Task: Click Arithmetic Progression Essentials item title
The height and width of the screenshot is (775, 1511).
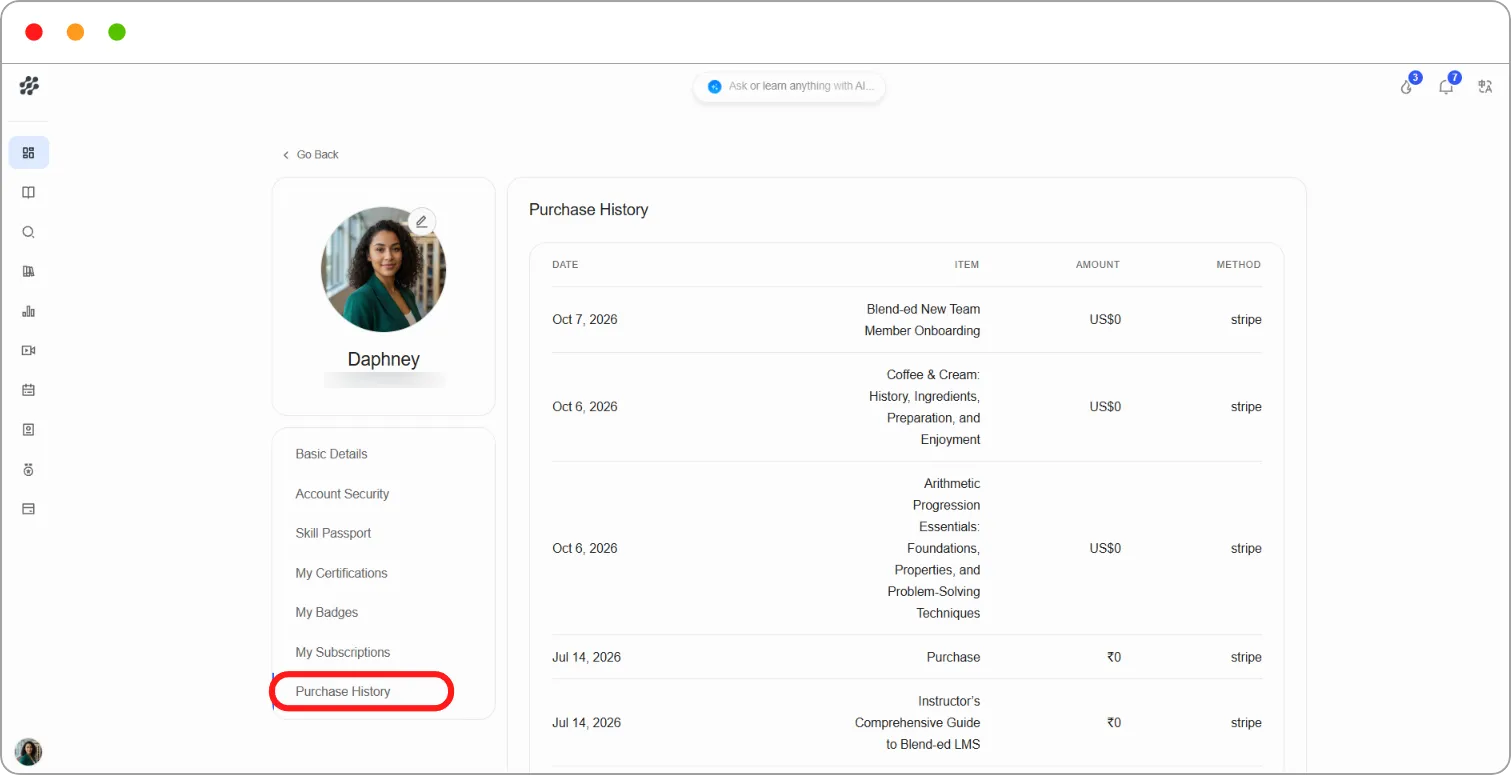Action: coord(933,548)
